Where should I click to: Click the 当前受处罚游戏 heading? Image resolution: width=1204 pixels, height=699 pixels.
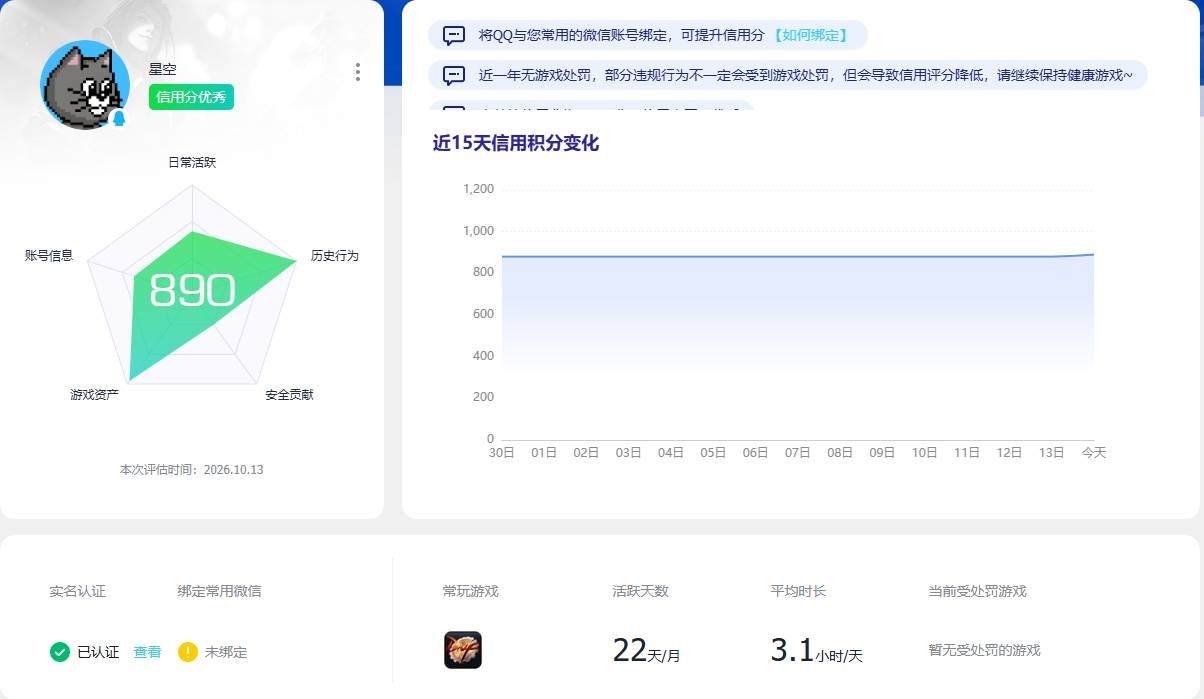[977, 591]
